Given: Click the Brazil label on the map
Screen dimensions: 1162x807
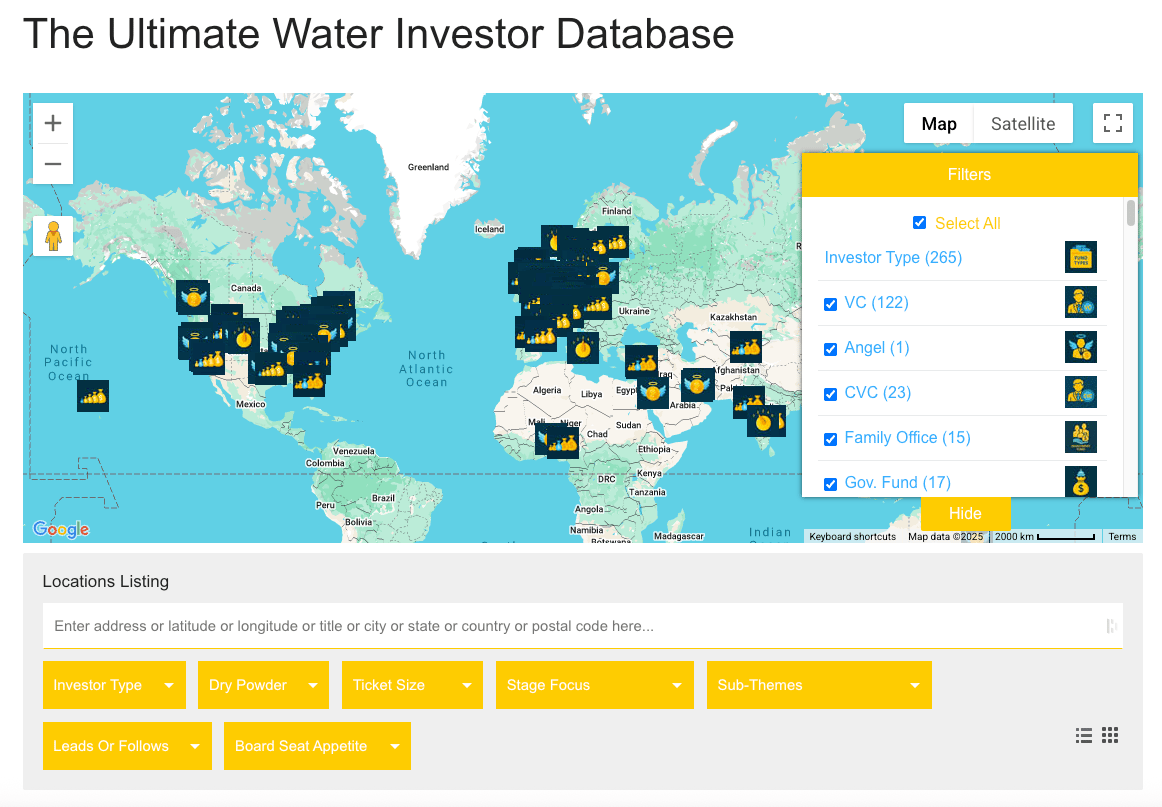Looking at the screenshot, I should pos(383,498).
